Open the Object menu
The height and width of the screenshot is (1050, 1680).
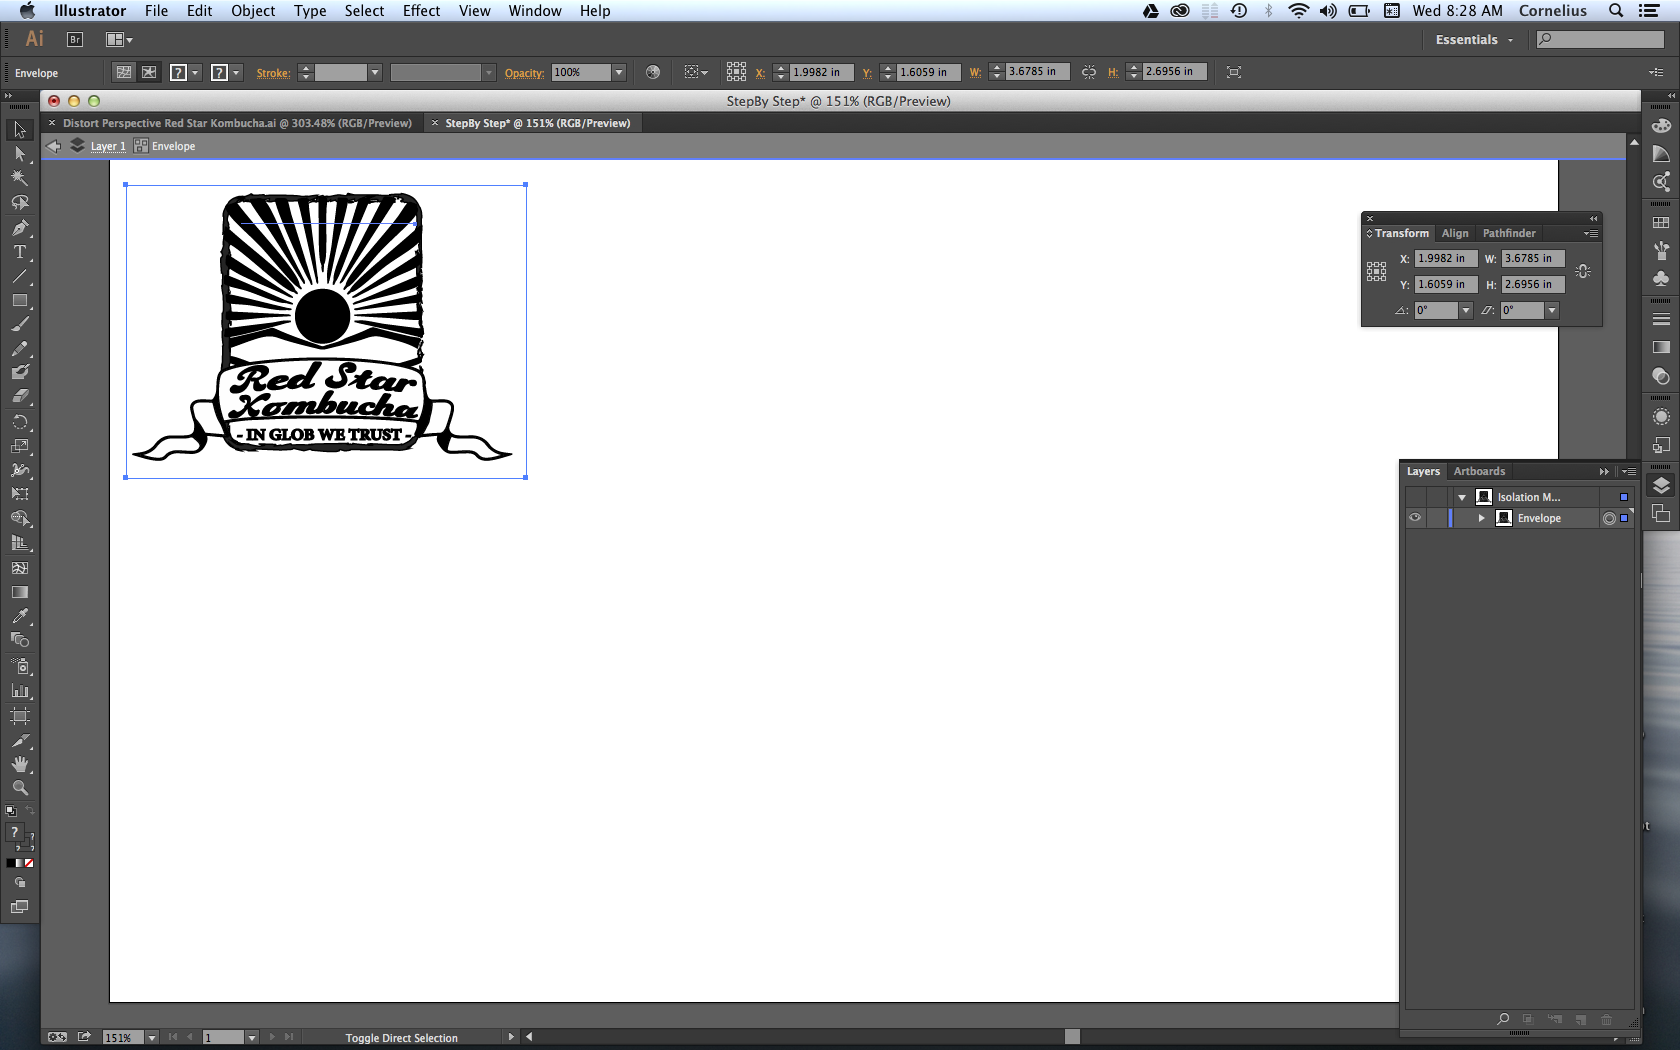pyautogui.click(x=253, y=11)
